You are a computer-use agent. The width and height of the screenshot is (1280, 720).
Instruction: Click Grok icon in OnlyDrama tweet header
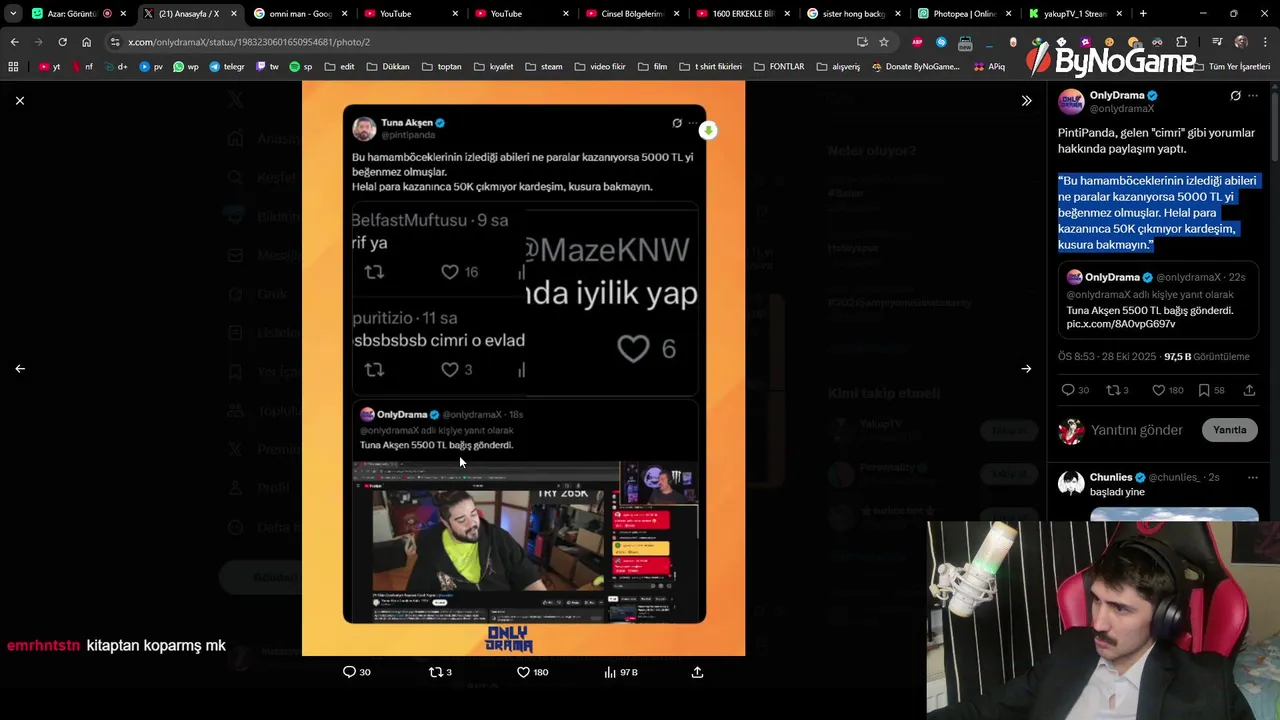(1235, 96)
